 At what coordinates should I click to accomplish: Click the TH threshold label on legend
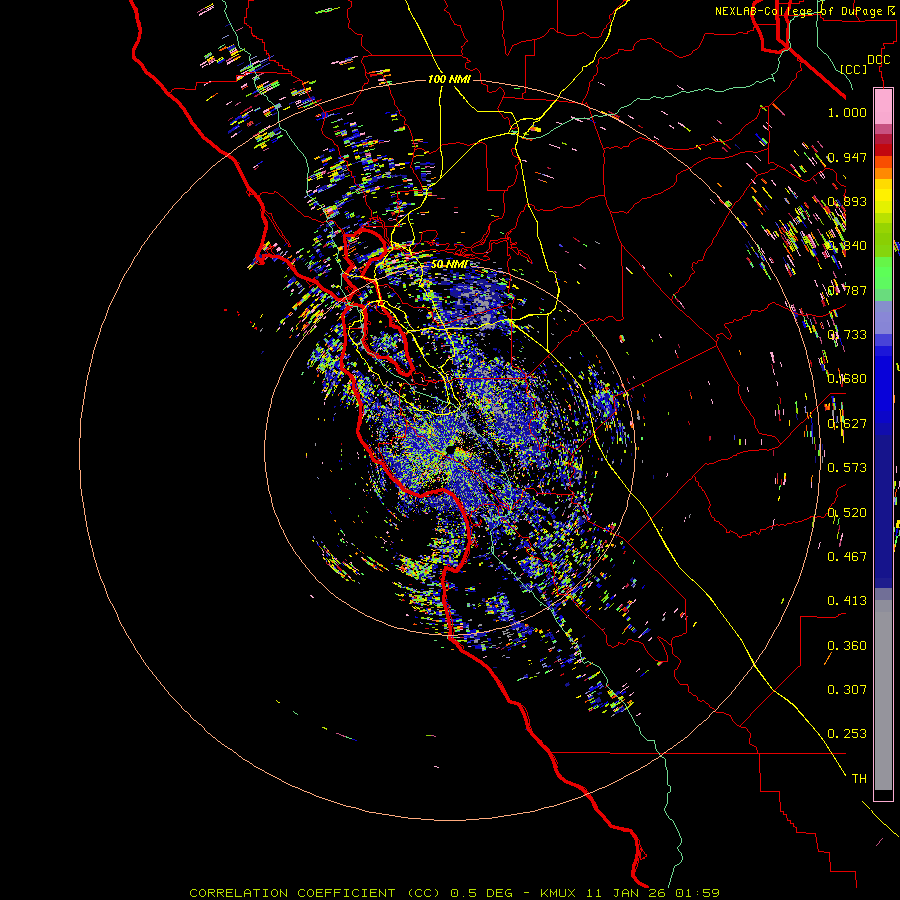pos(859,779)
